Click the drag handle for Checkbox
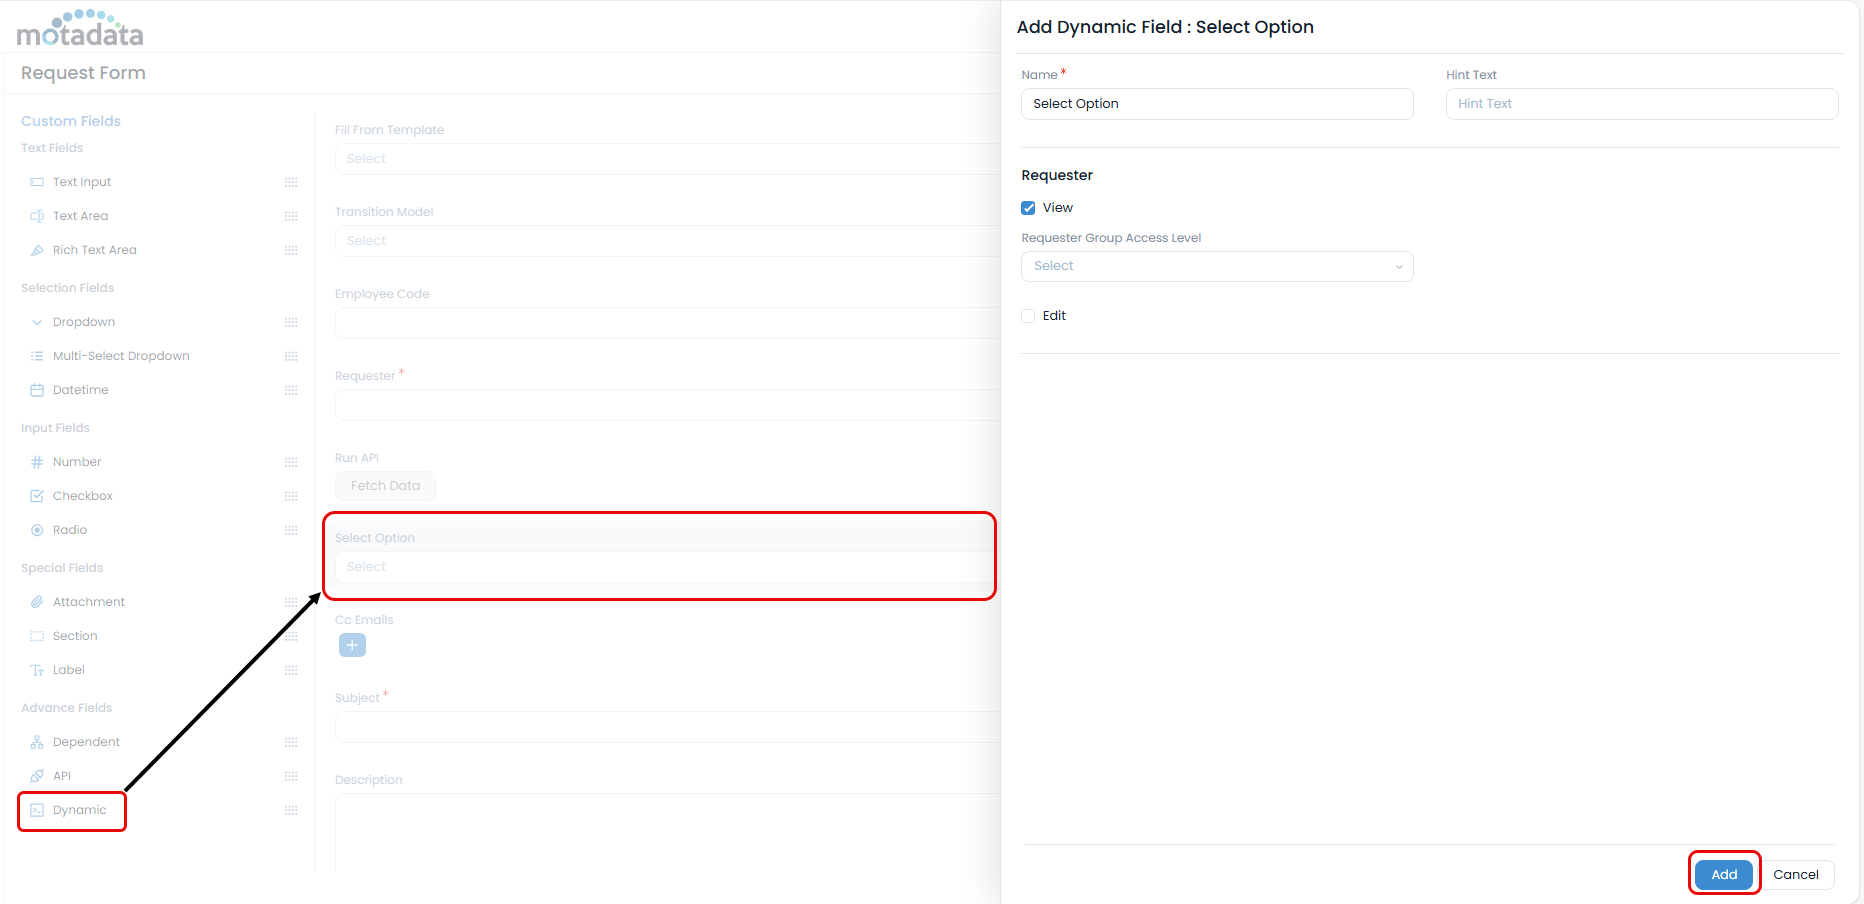This screenshot has width=1864, height=904. 291,496
